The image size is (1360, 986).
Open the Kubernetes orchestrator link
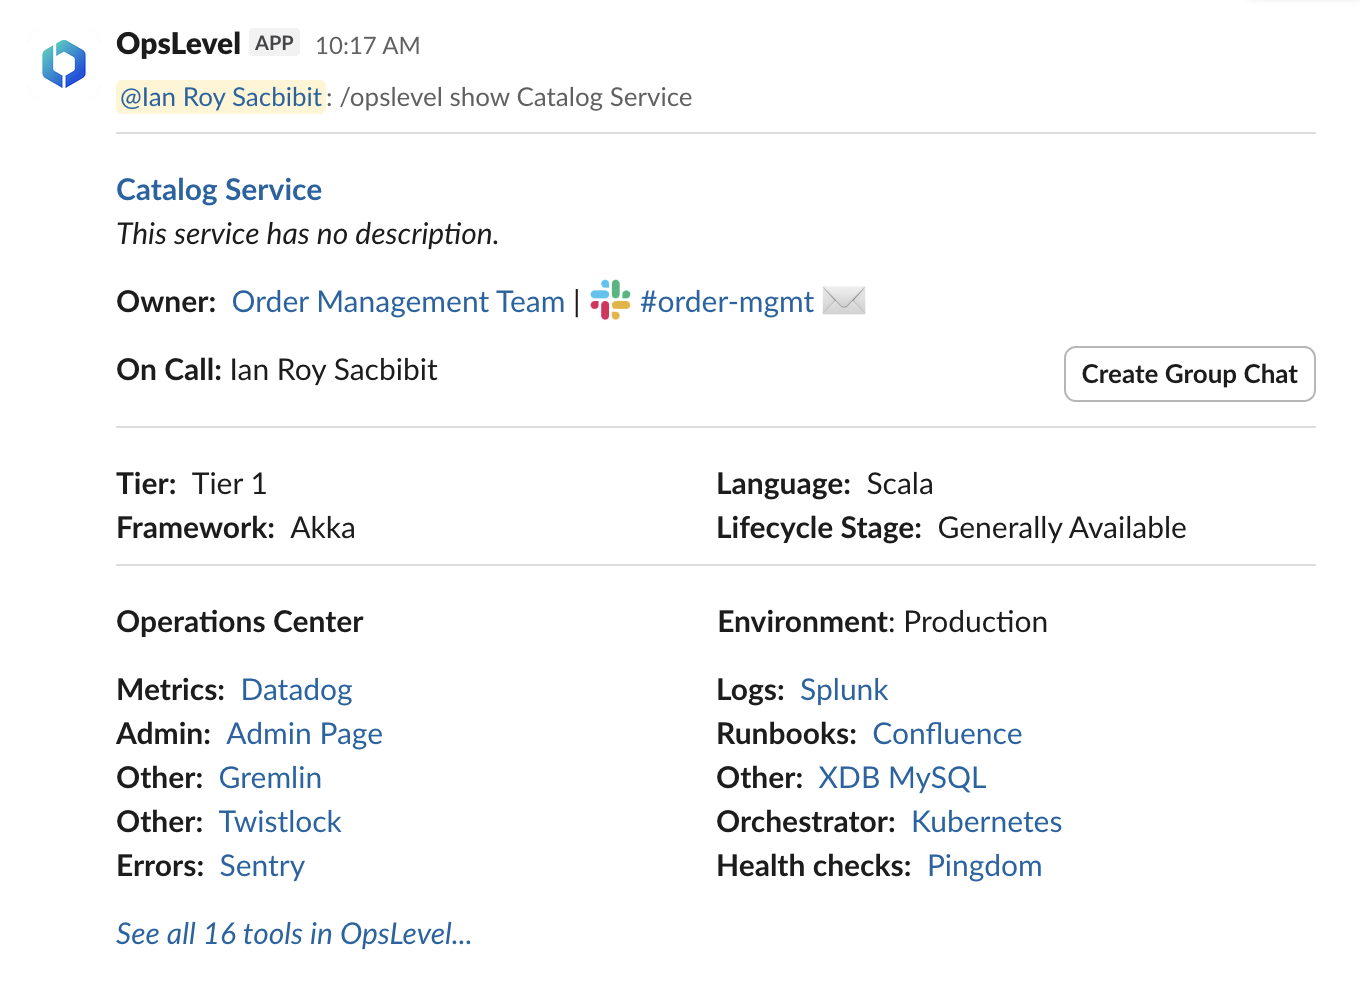[x=986, y=822]
